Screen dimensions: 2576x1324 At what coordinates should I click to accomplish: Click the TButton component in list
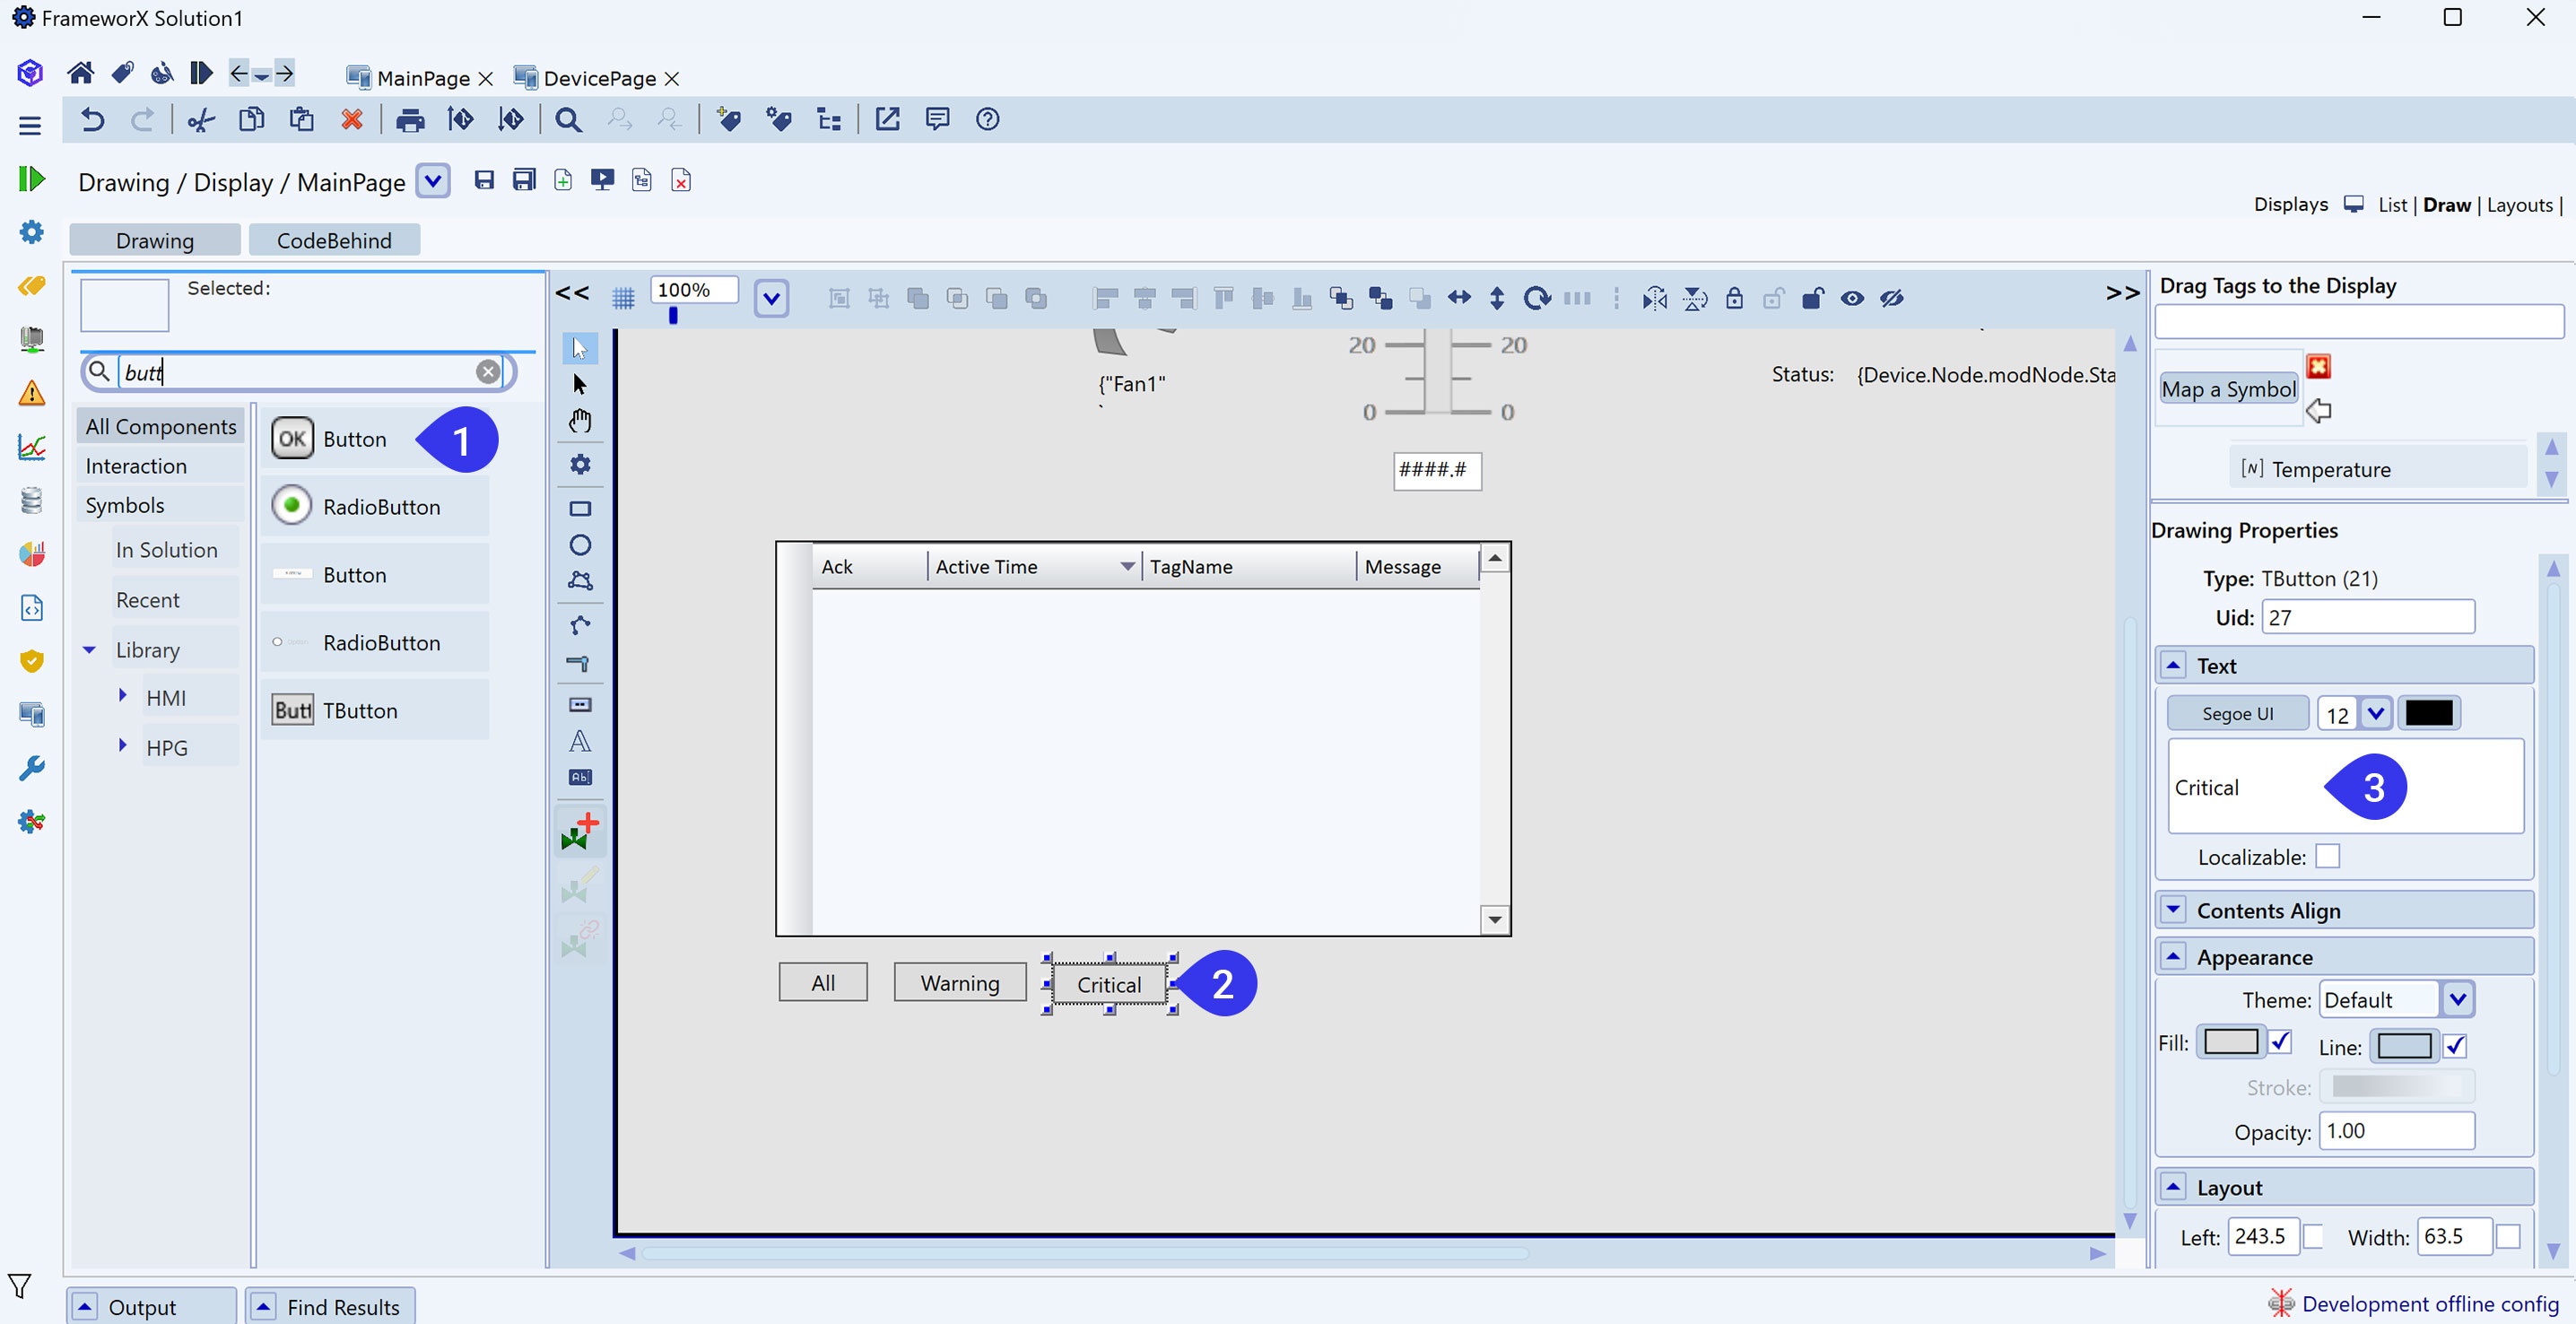coord(375,710)
